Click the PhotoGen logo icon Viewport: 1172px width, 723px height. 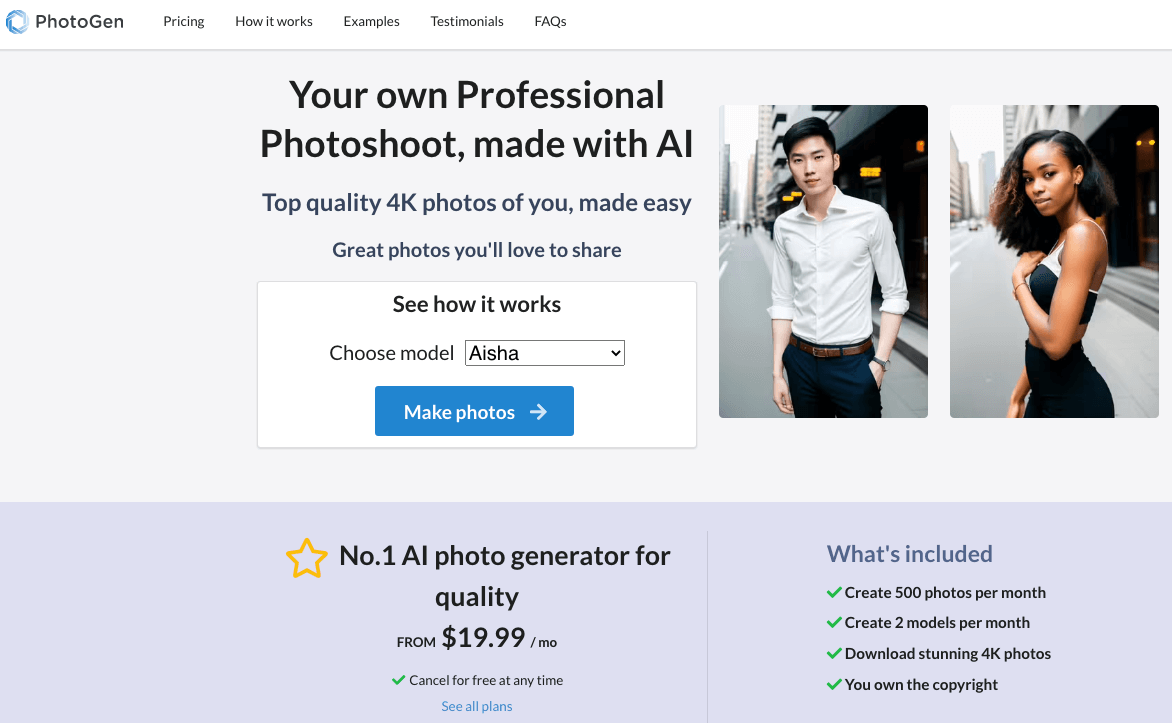[x=16, y=20]
